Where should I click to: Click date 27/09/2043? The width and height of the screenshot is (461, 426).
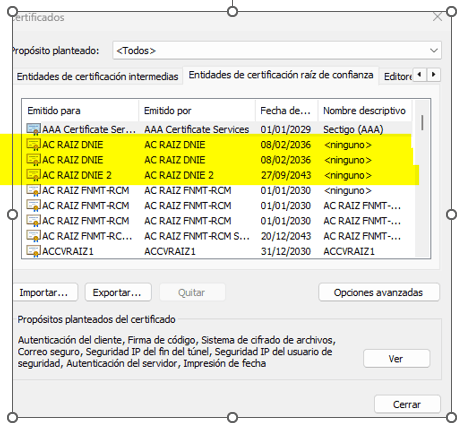tap(286, 175)
